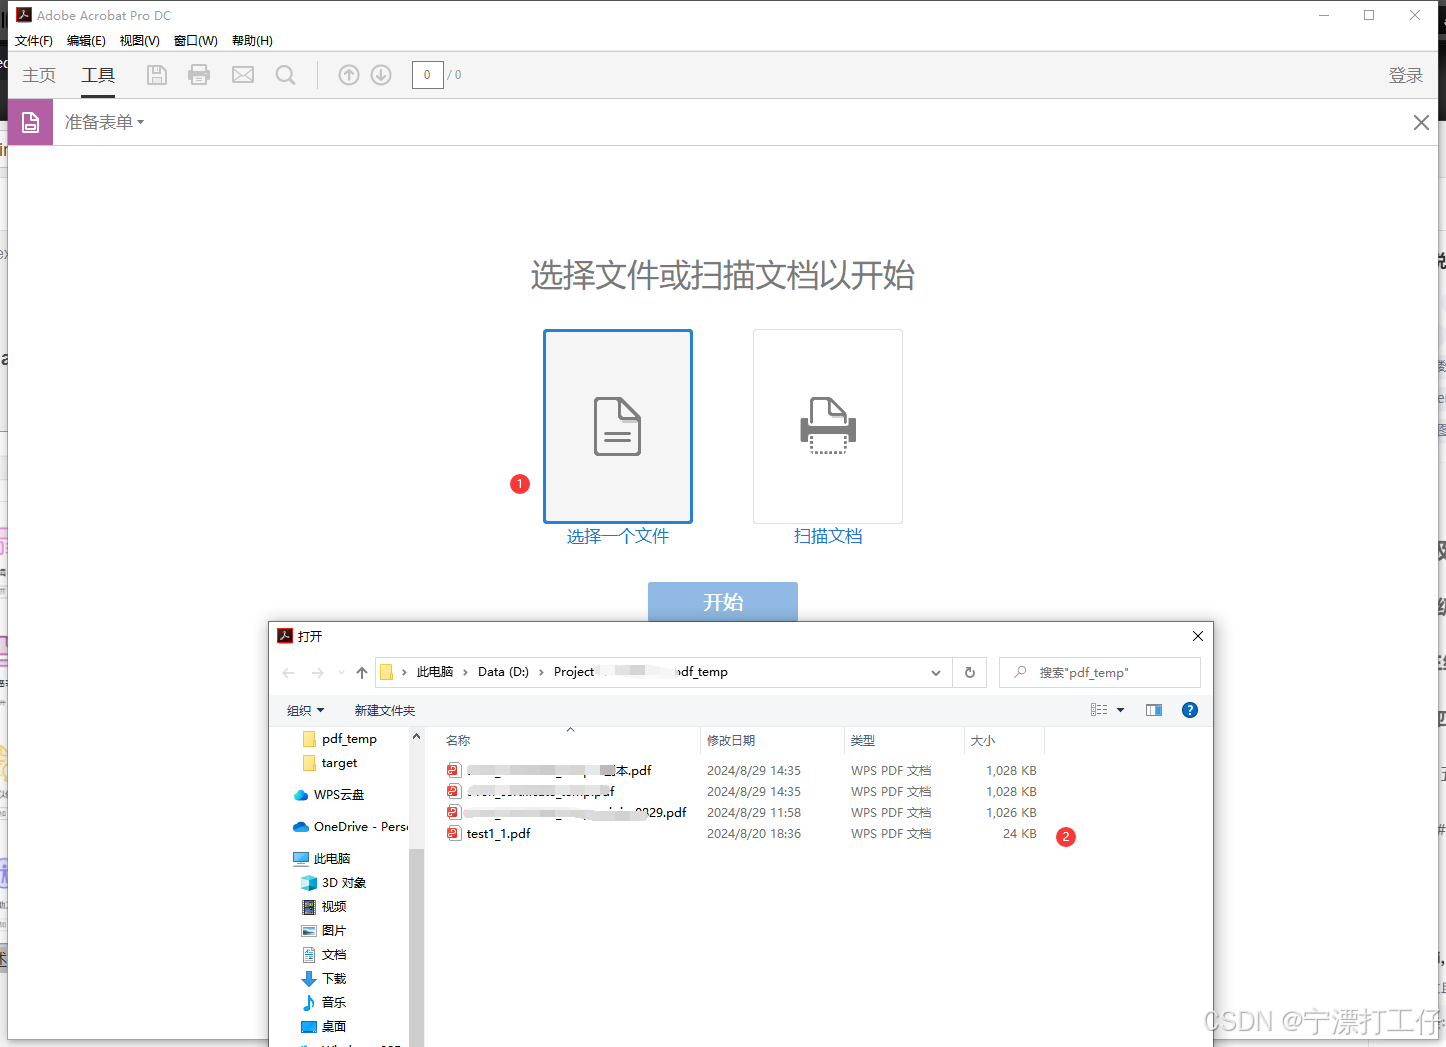The image size is (1446, 1047).
Task: Select OneDrive - Personal in navigation tree
Action: 351,827
